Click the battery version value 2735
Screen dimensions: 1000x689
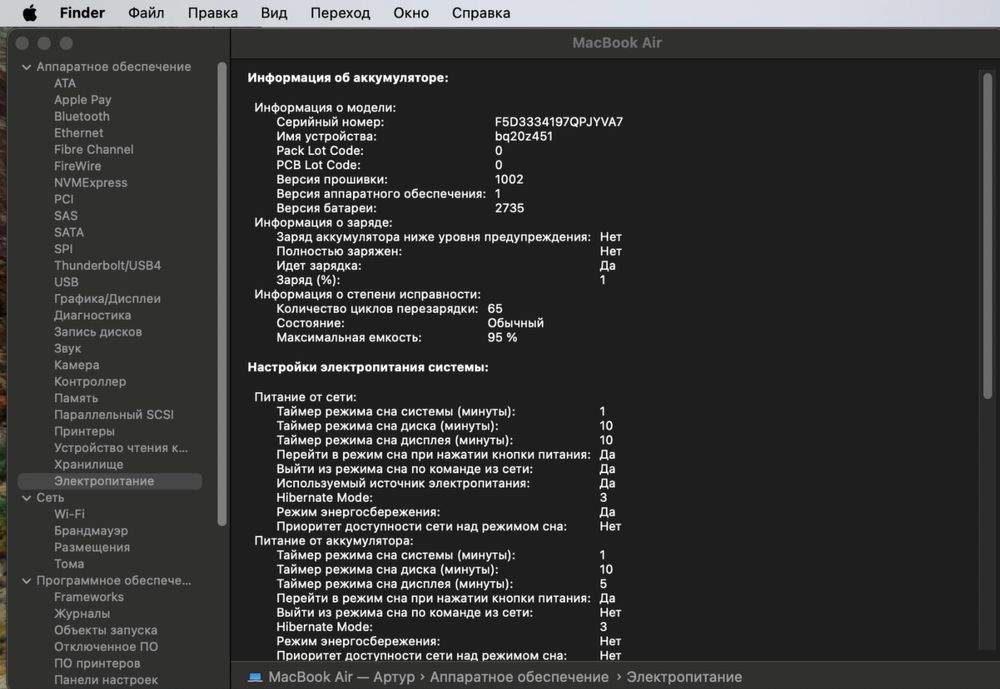click(x=509, y=208)
